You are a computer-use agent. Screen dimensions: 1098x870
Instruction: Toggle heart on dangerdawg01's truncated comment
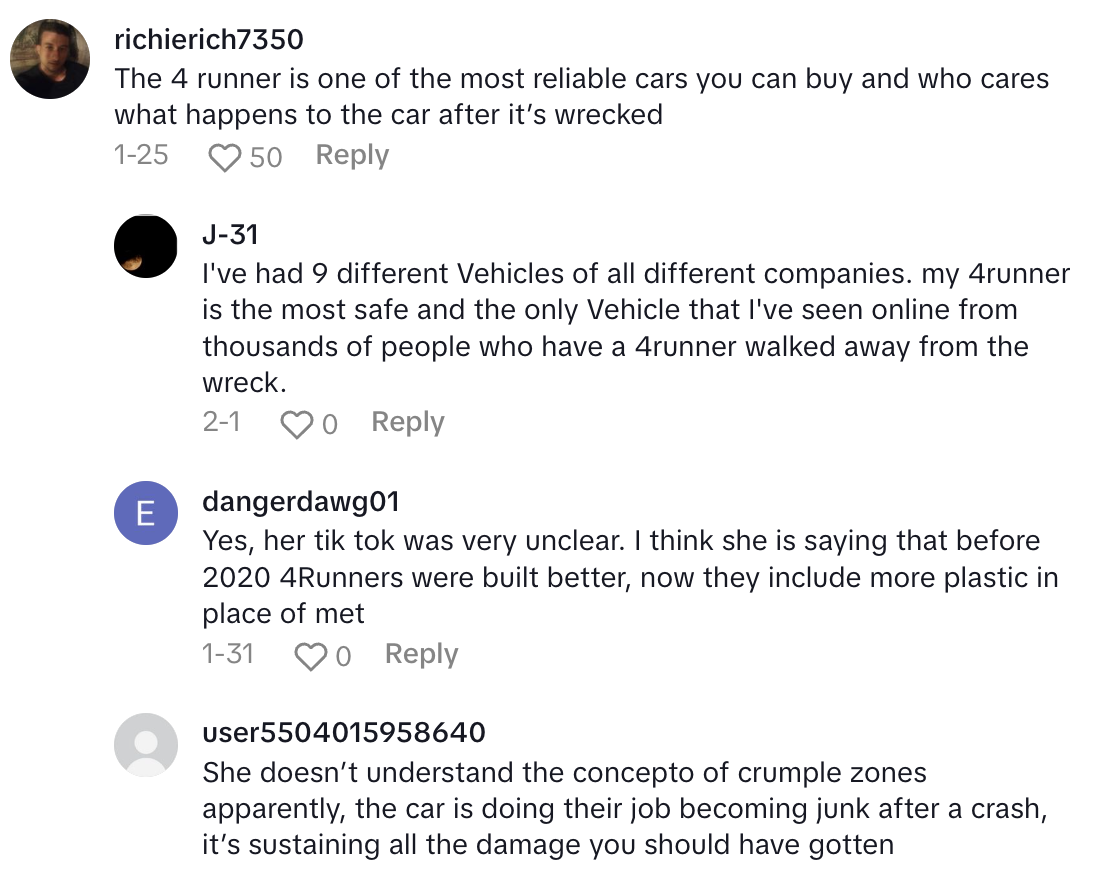[312, 655]
